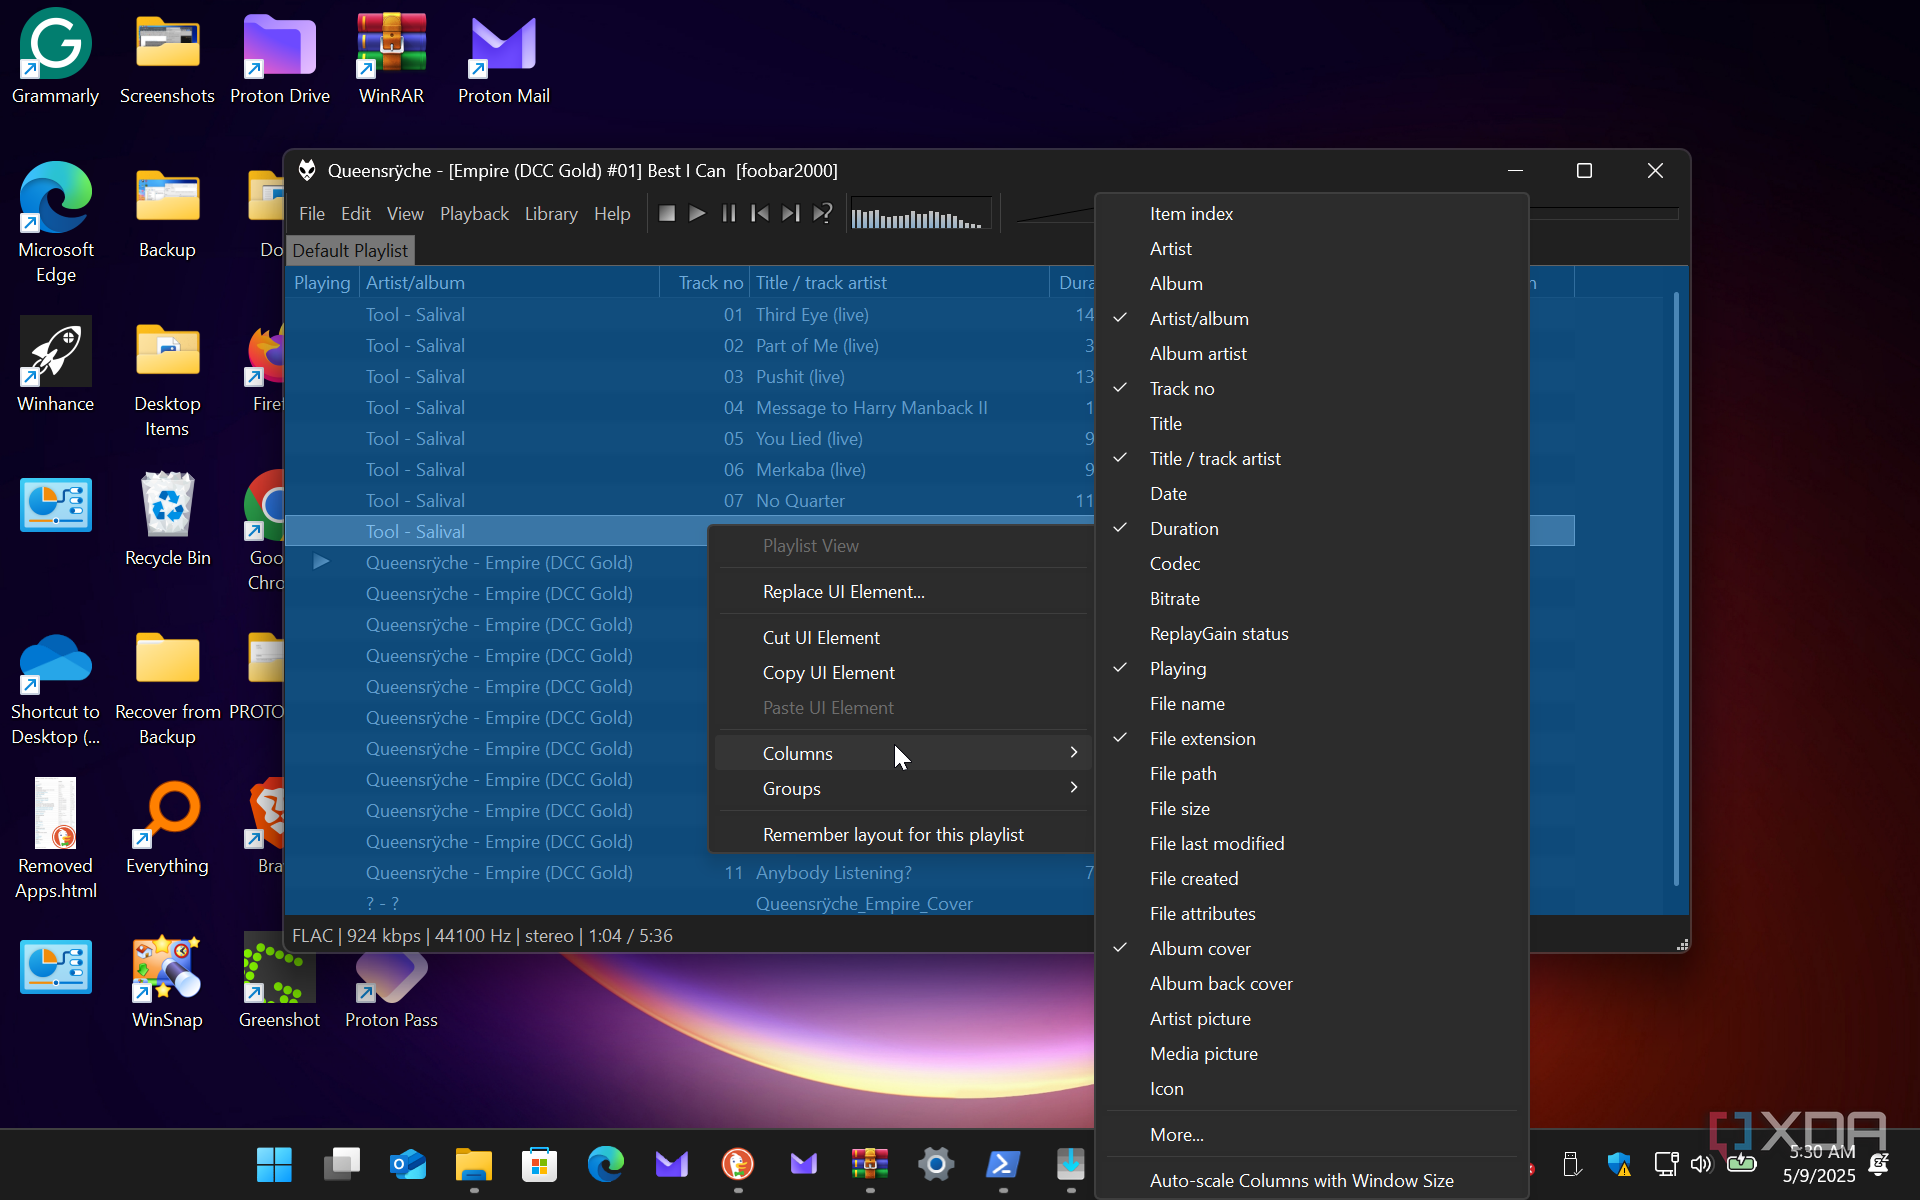Select Remember layout for this playlist
The height and width of the screenshot is (1200, 1920).
pyautogui.click(x=892, y=834)
